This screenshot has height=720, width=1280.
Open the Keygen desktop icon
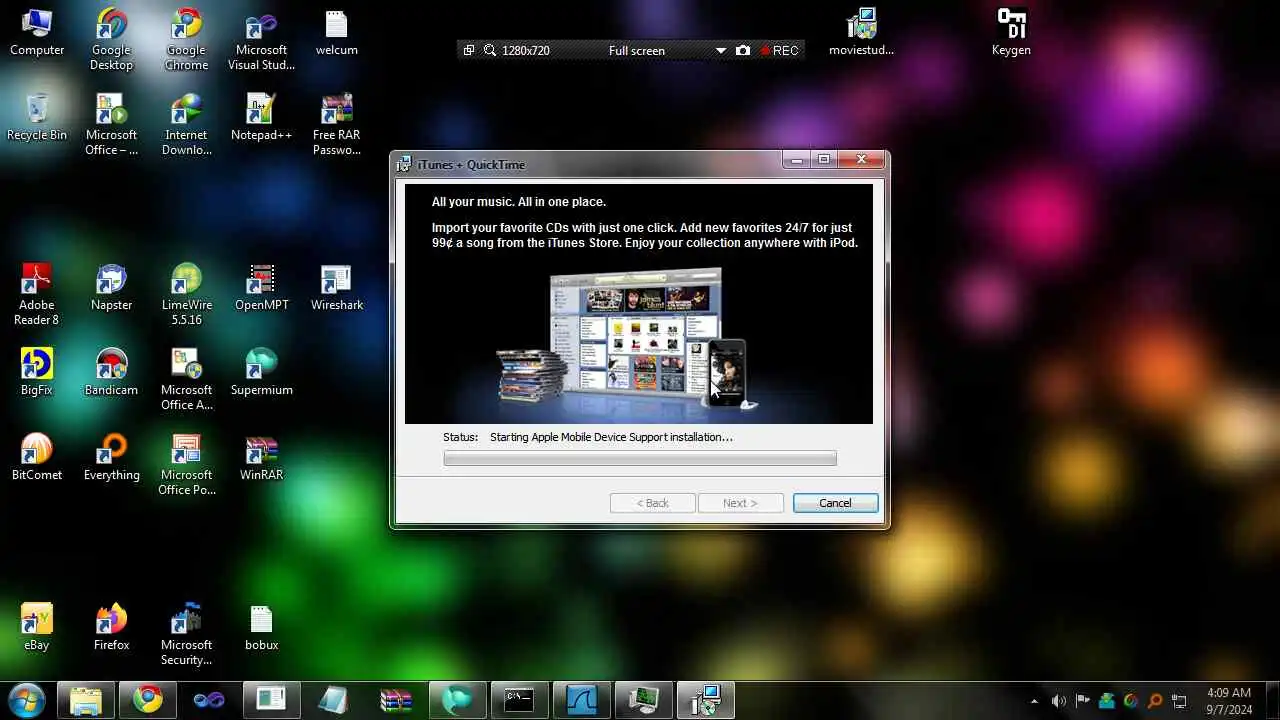pyautogui.click(x=1011, y=33)
